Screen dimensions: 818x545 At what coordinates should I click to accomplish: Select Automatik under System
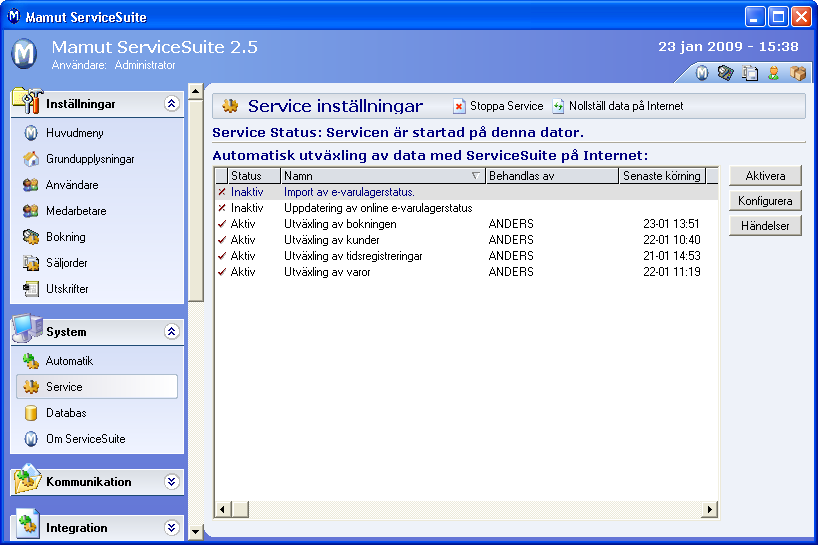coord(69,361)
